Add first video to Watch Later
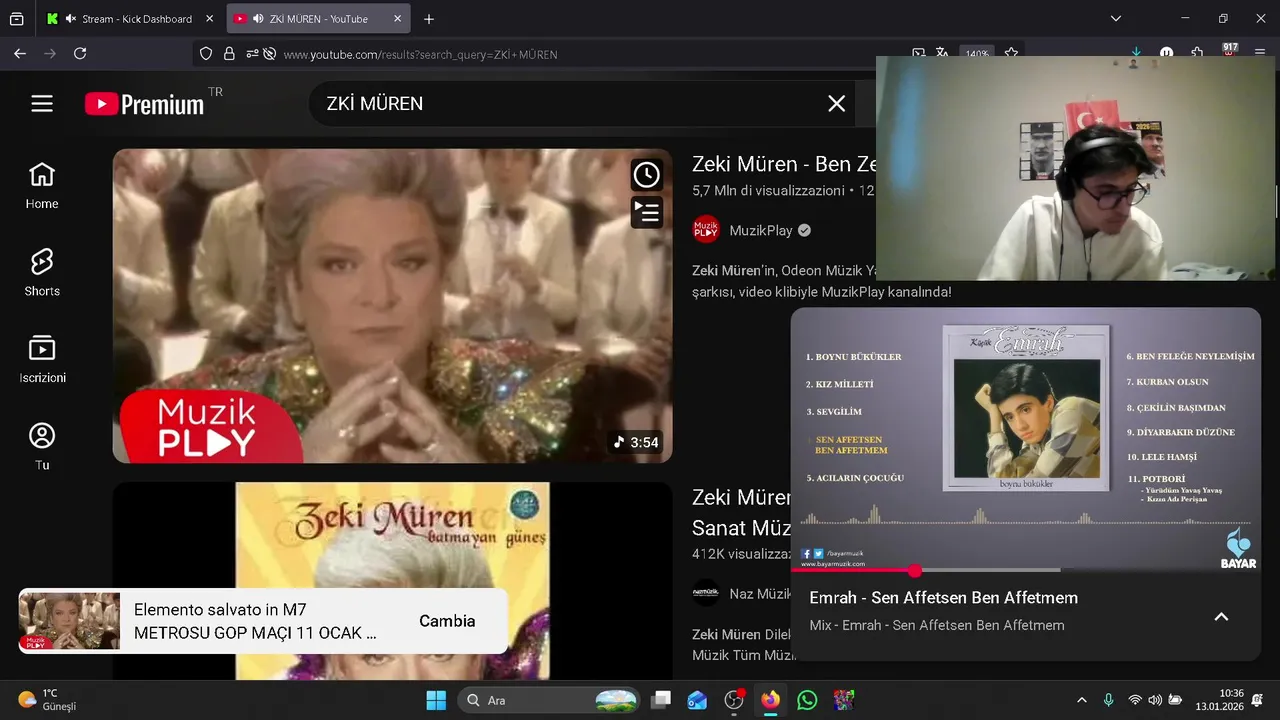This screenshot has height=720, width=1280. (647, 175)
